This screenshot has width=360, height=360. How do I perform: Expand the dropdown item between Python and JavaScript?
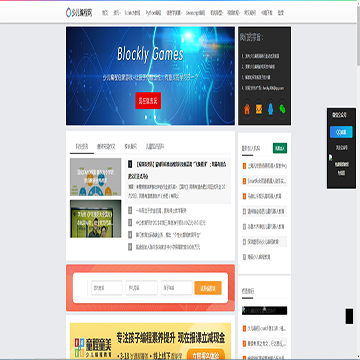(174, 13)
